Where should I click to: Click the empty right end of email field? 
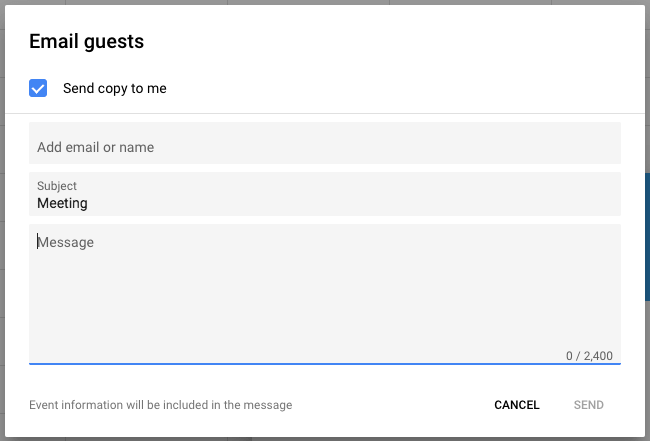(580, 147)
